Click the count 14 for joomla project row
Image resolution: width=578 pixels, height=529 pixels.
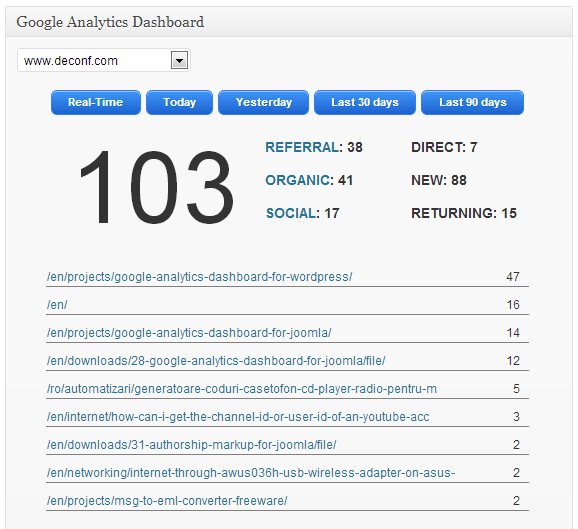point(513,333)
